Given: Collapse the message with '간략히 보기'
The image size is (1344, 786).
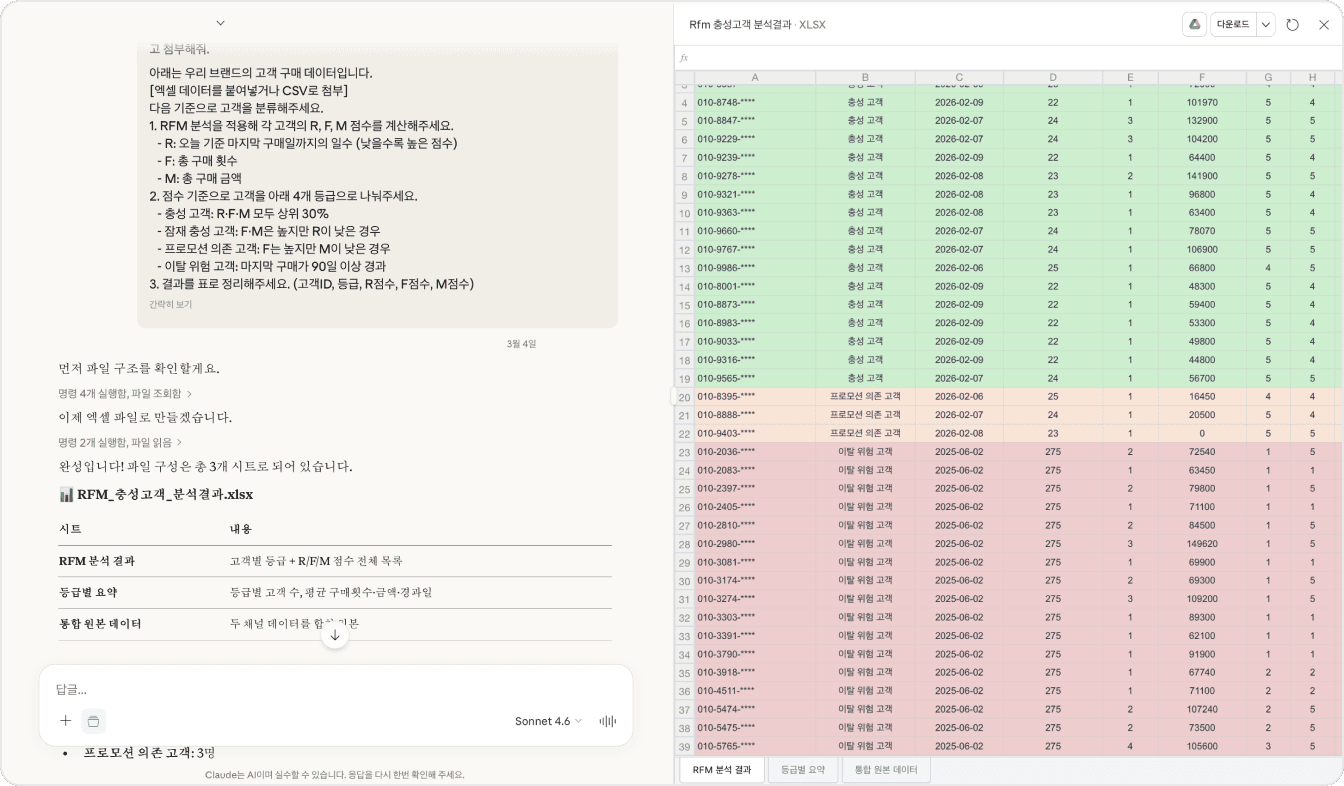Looking at the screenshot, I should (x=170, y=304).
